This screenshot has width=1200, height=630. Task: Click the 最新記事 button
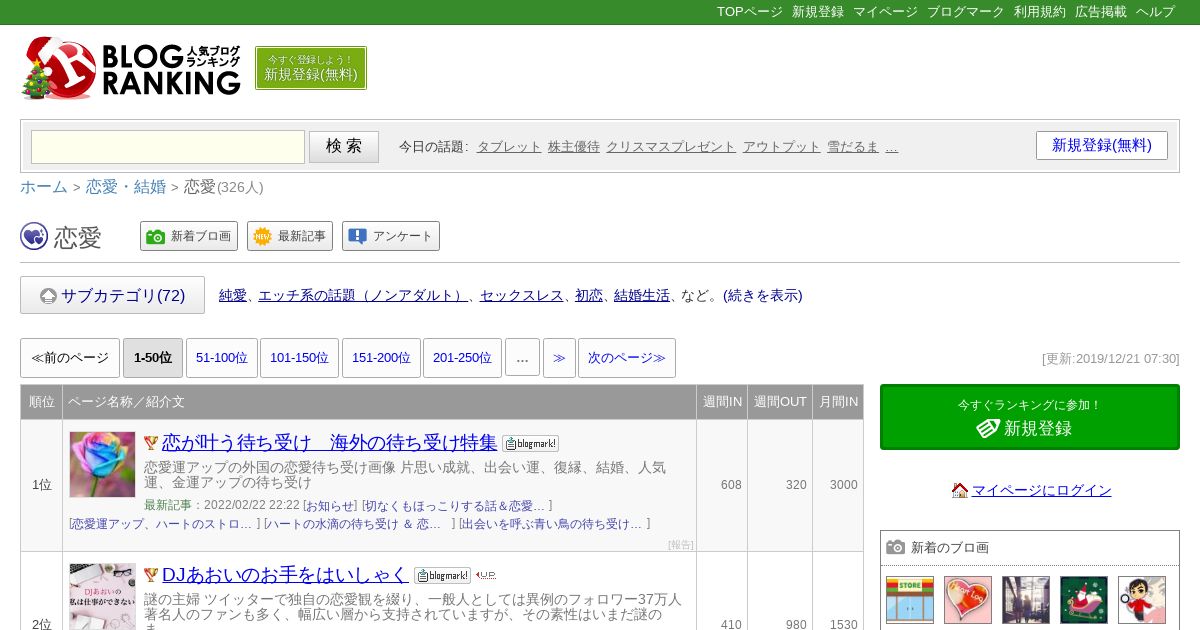tap(290, 236)
